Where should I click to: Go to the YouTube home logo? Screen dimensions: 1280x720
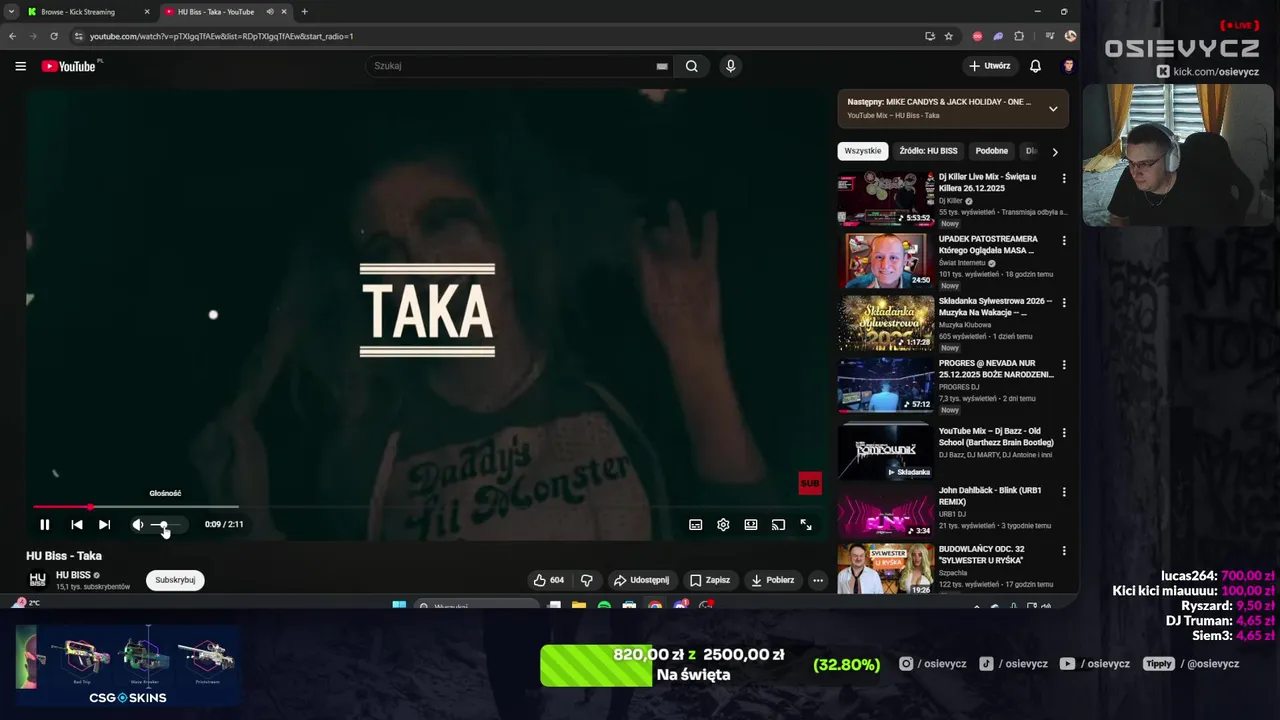click(x=68, y=66)
